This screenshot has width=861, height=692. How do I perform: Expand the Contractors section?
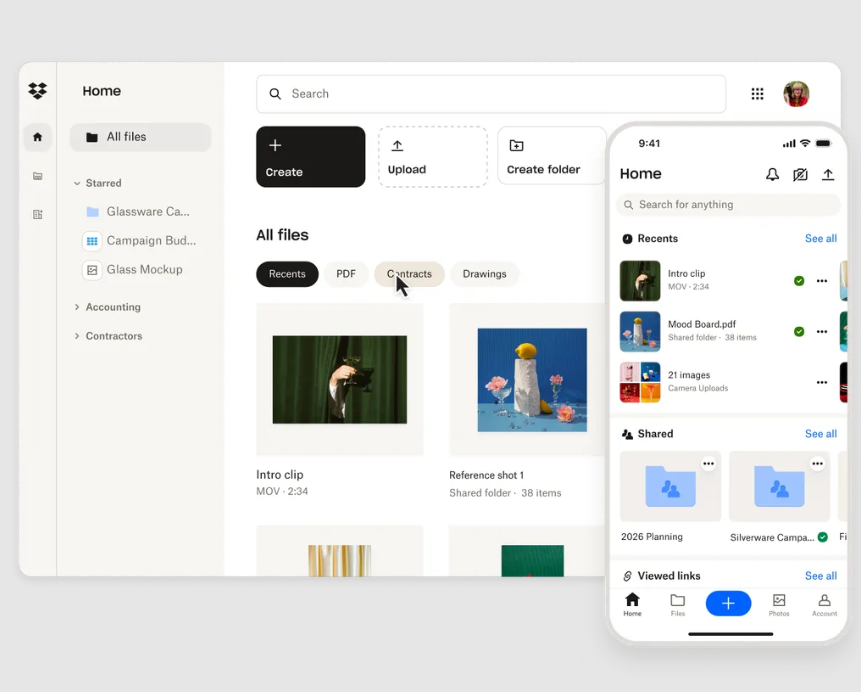(77, 336)
